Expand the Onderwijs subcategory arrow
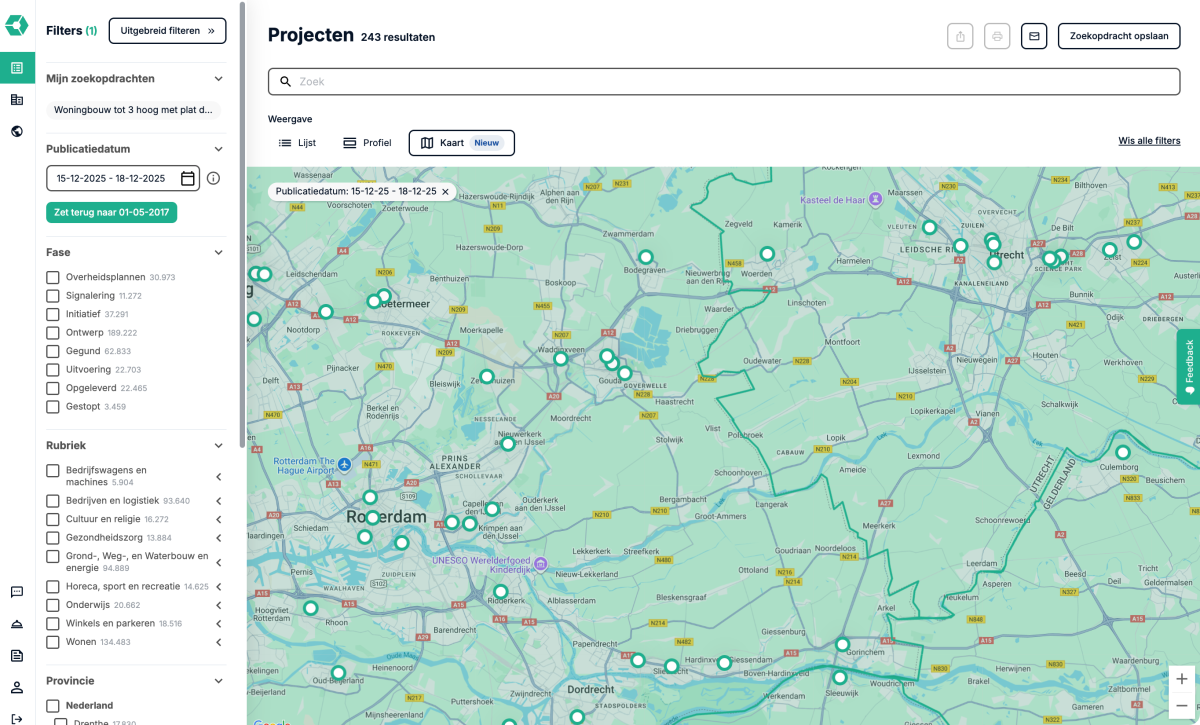The height and width of the screenshot is (725, 1200). tap(218, 605)
